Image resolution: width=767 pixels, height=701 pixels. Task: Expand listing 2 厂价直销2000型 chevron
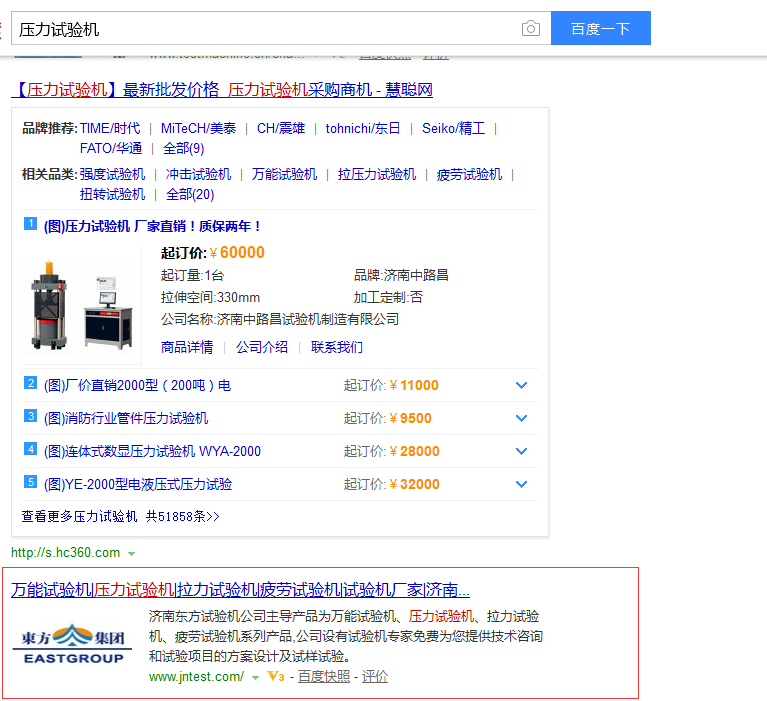(521, 385)
